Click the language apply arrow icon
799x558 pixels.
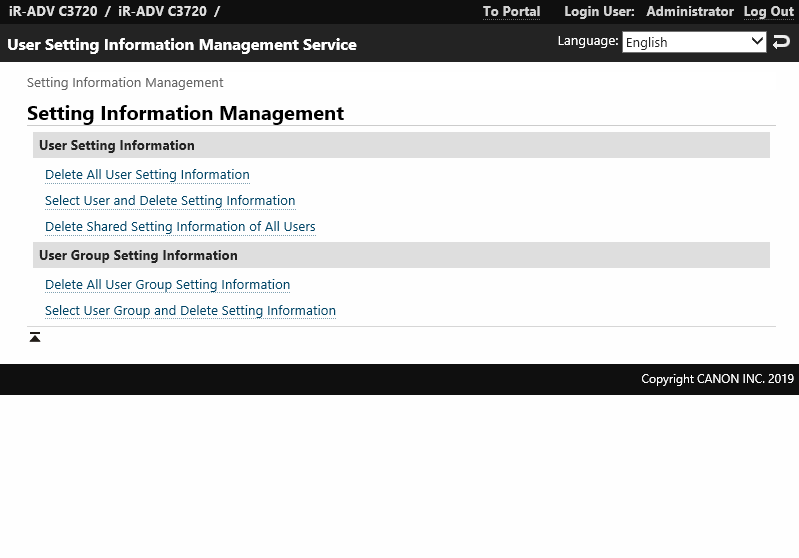[x=782, y=42]
